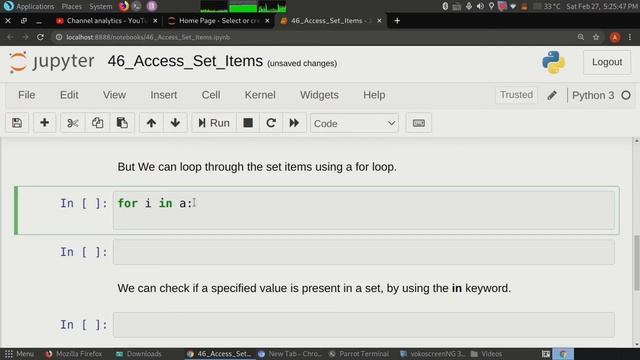Viewport: 640px width, 360px height.
Task: Open the Edit menu
Action: pos(69,95)
